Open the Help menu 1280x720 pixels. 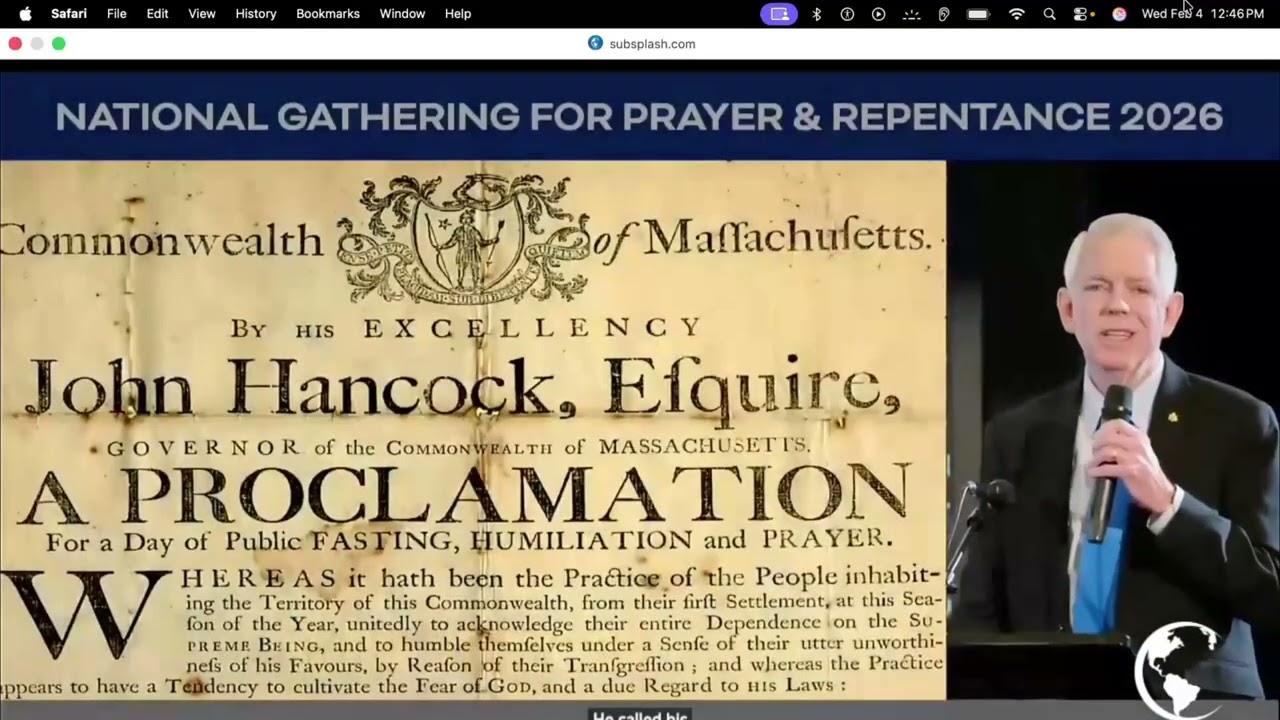point(458,14)
